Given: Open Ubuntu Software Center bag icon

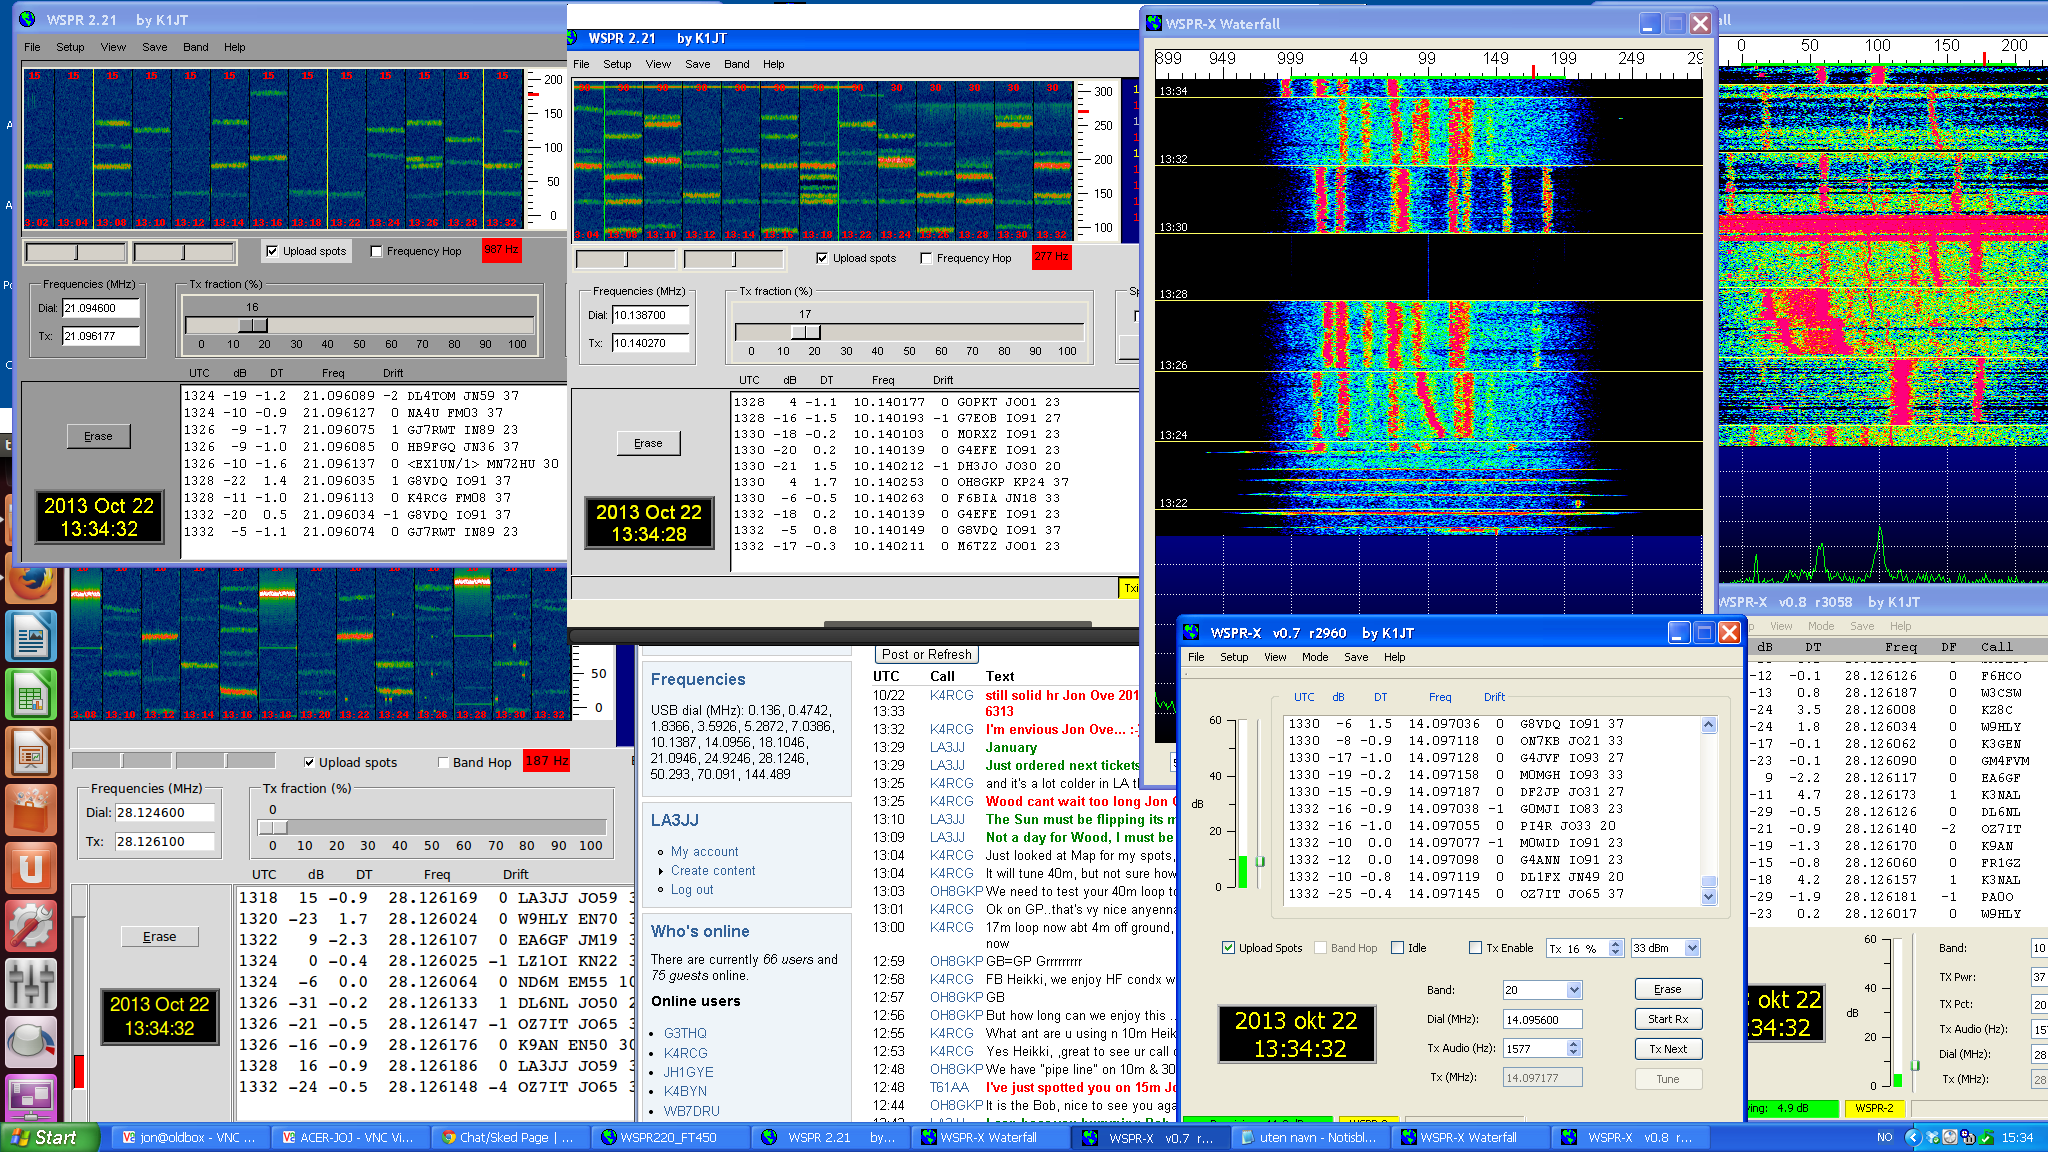Looking at the screenshot, I should point(32,810).
